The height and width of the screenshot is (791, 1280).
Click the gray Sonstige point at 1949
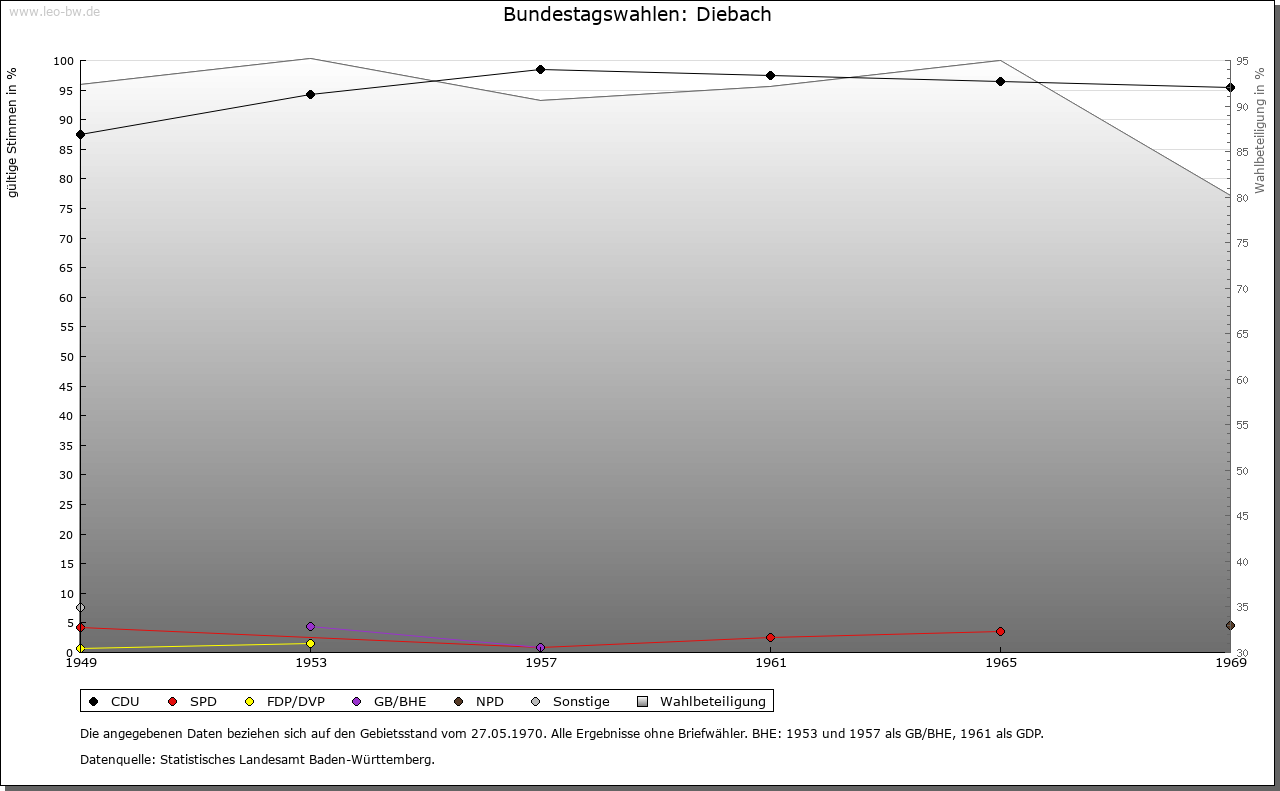pyautogui.click(x=80, y=607)
